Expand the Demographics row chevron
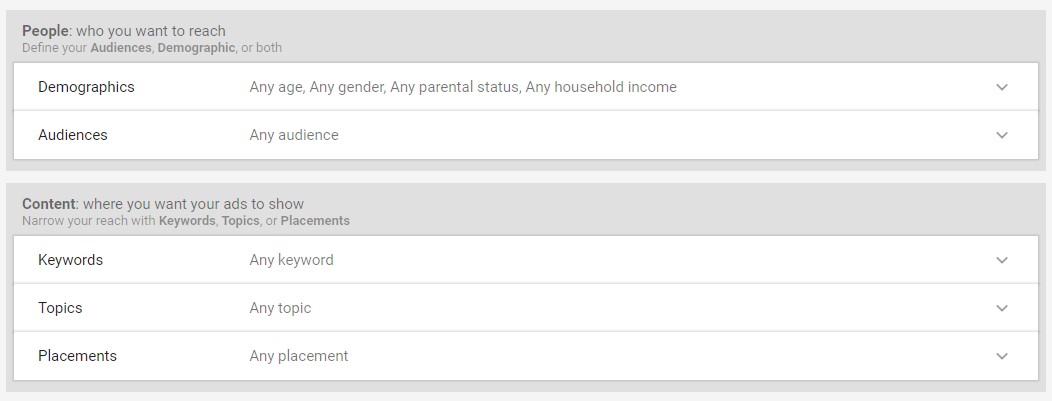Screen dimensions: 1052x401 click(x=1002, y=87)
